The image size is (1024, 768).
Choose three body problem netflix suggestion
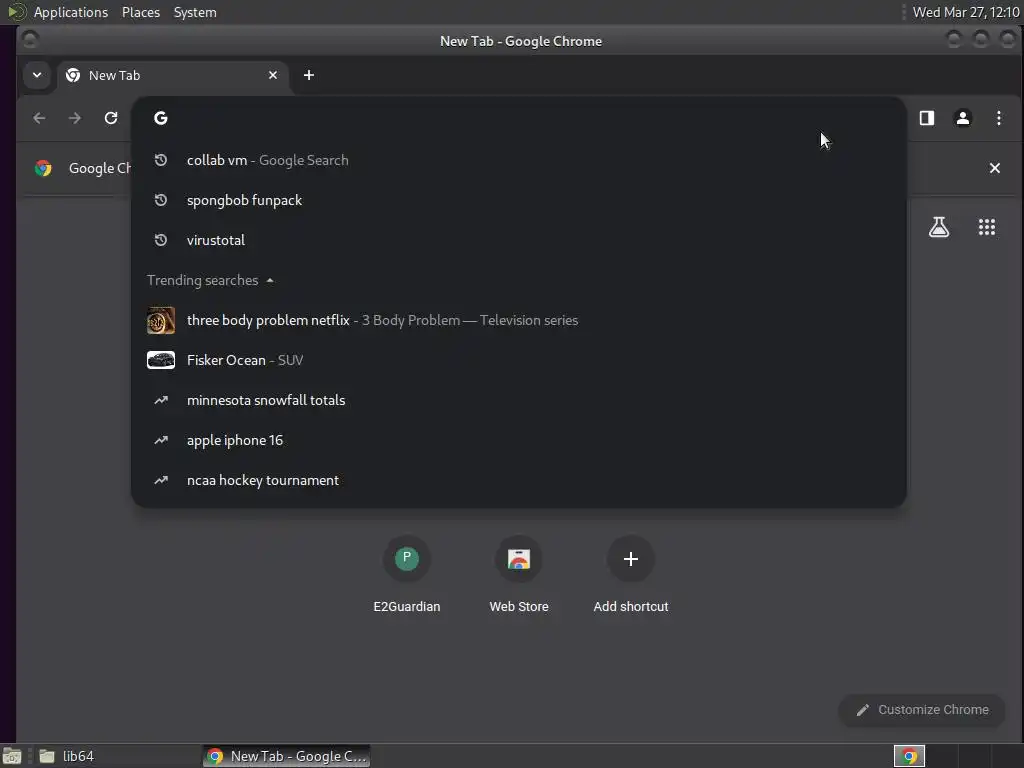(x=519, y=320)
